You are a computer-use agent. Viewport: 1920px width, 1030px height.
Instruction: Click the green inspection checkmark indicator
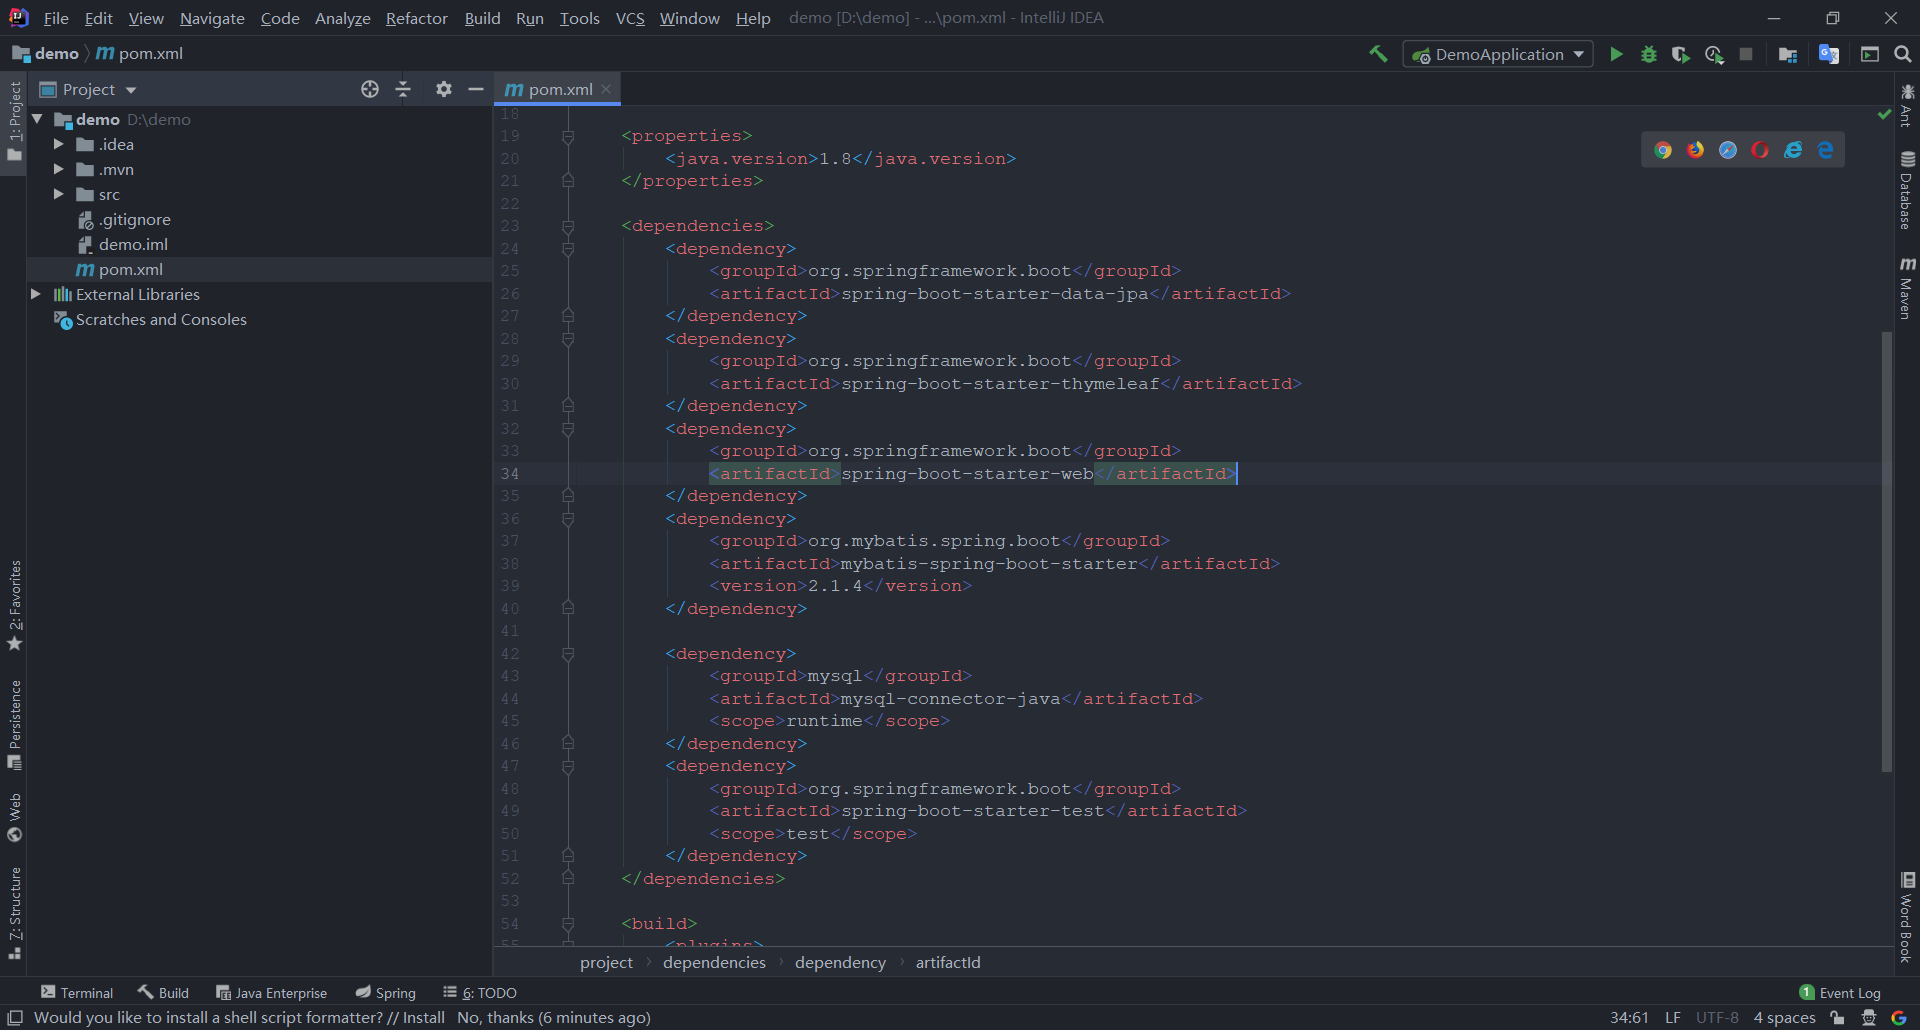(1884, 115)
